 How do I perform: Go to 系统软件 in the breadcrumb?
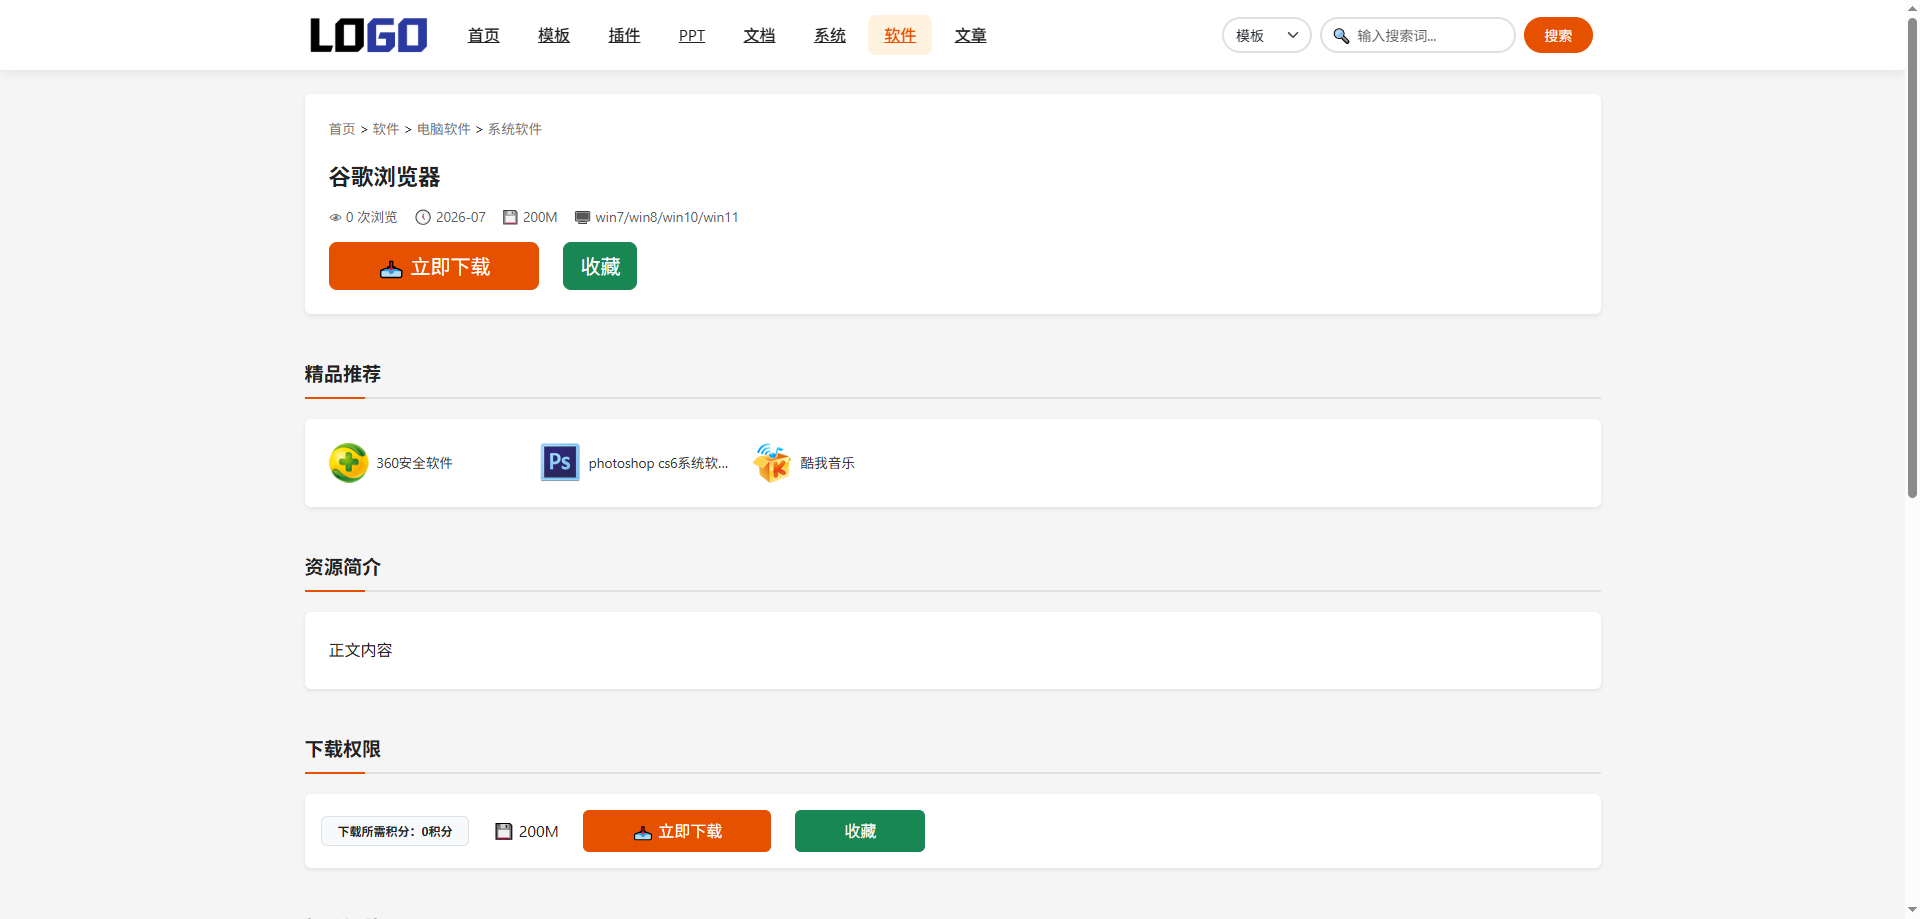(515, 129)
